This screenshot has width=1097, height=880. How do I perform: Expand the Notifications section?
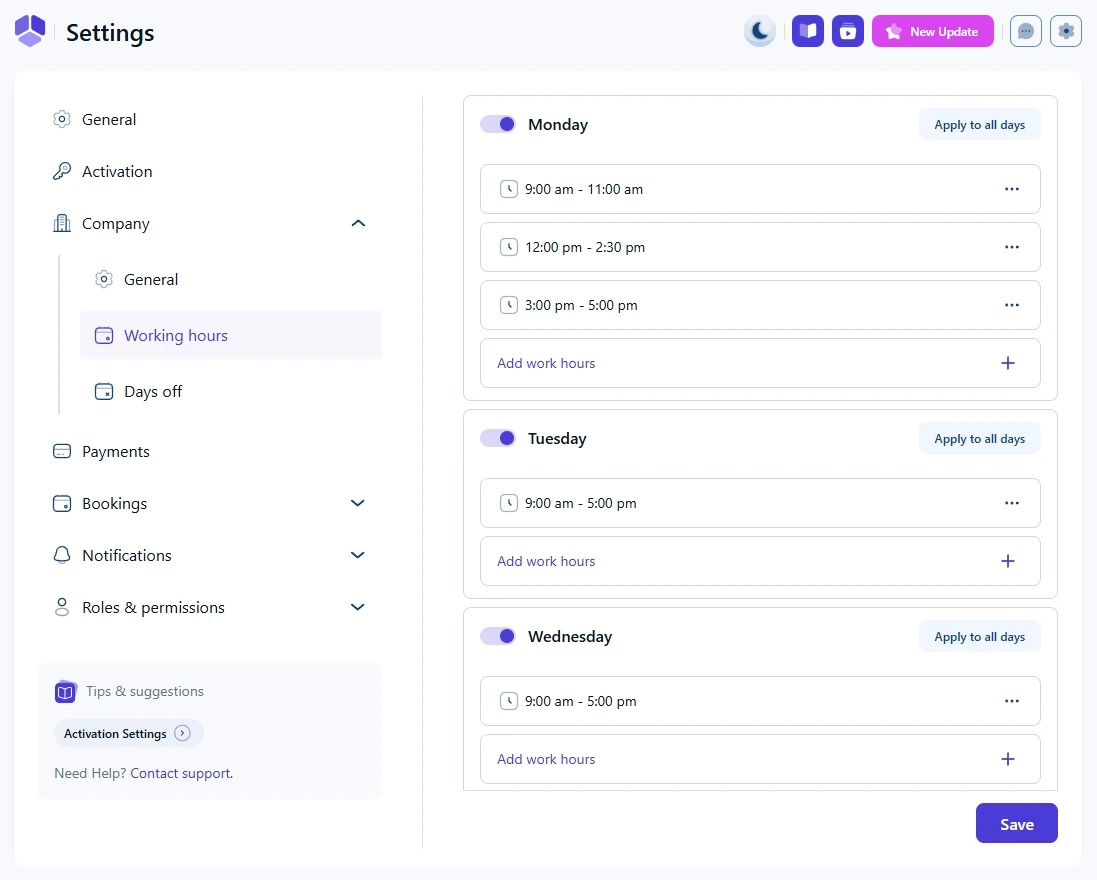[358, 555]
